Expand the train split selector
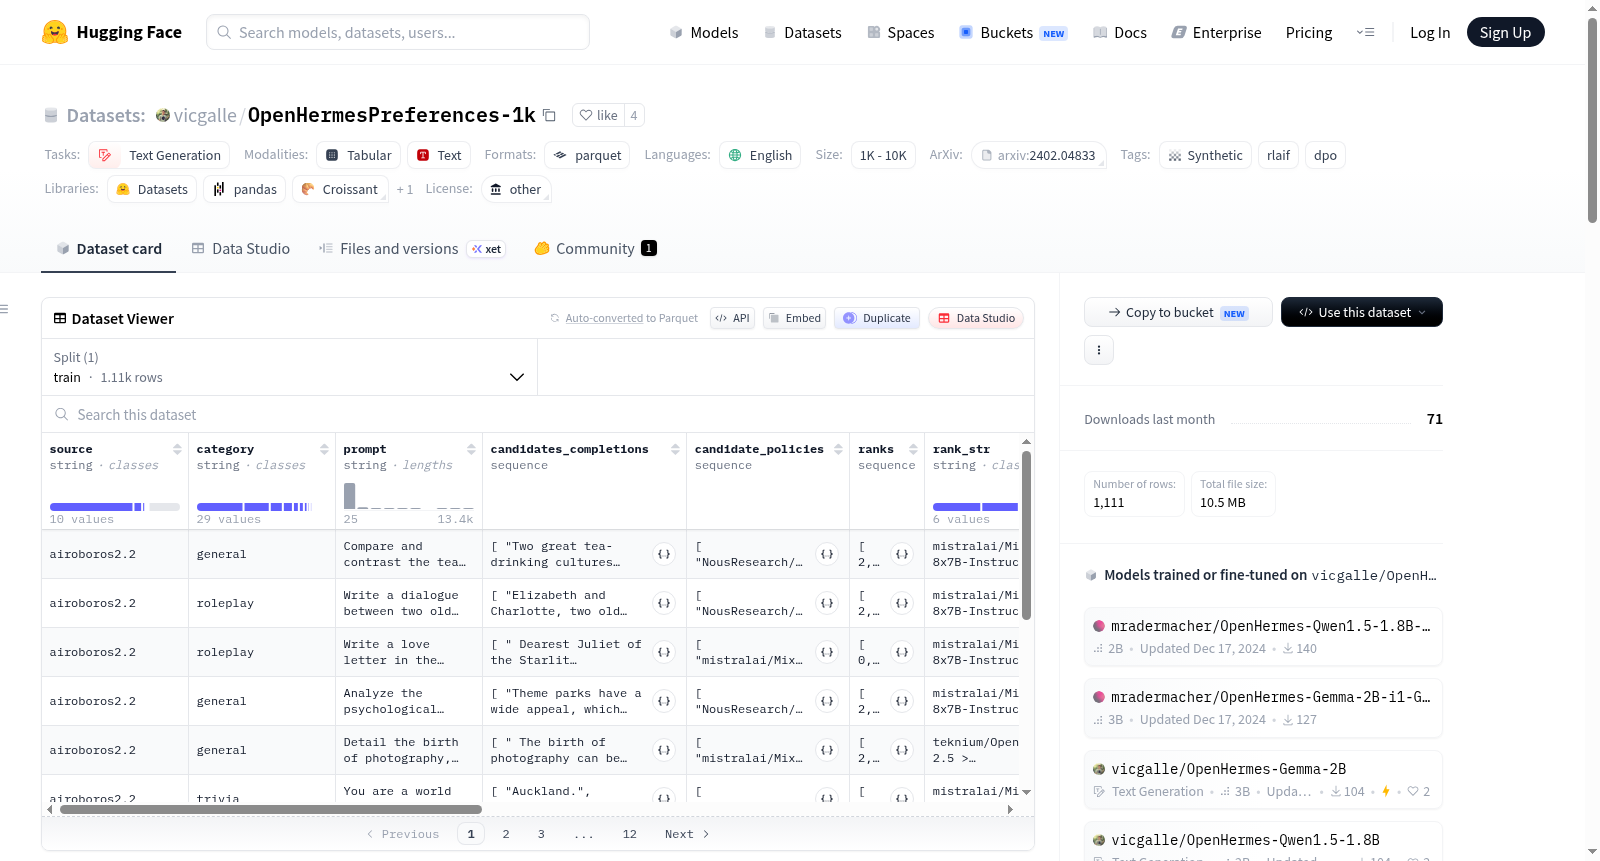 (x=289, y=367)
